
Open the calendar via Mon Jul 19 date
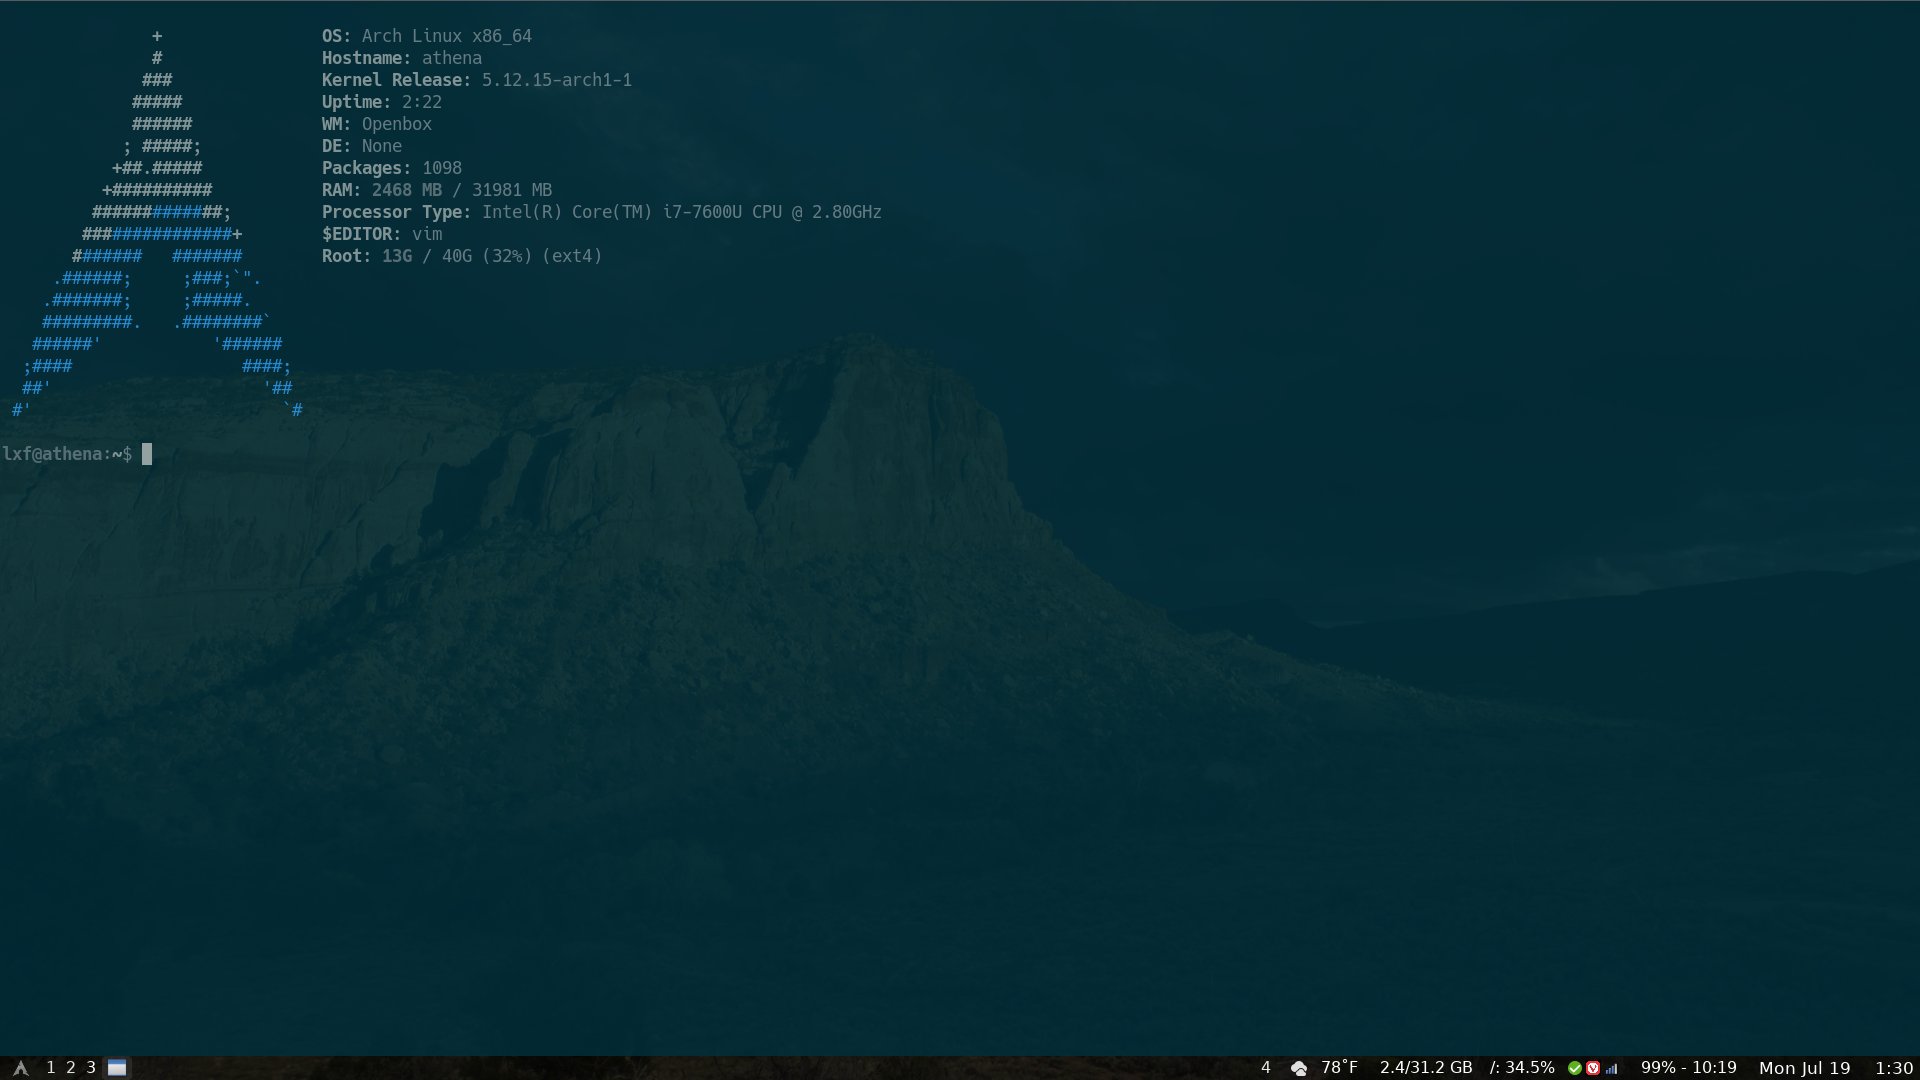tap(1805, 1067)
